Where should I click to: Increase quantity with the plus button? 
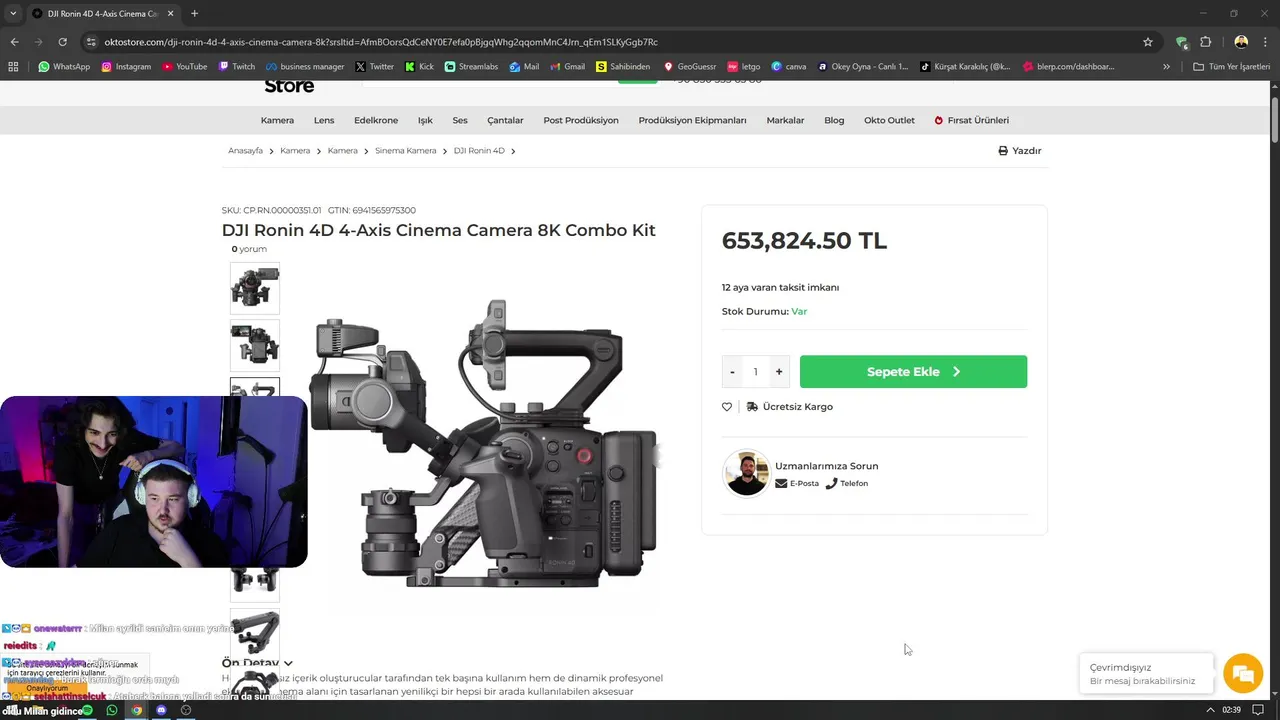click(779, 371)
